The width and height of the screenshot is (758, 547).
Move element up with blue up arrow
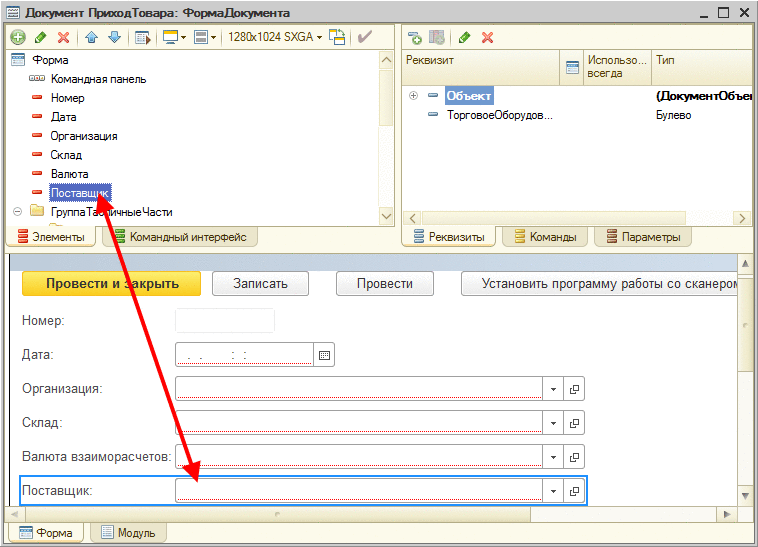pyautogui.click(x=91, y=37)
